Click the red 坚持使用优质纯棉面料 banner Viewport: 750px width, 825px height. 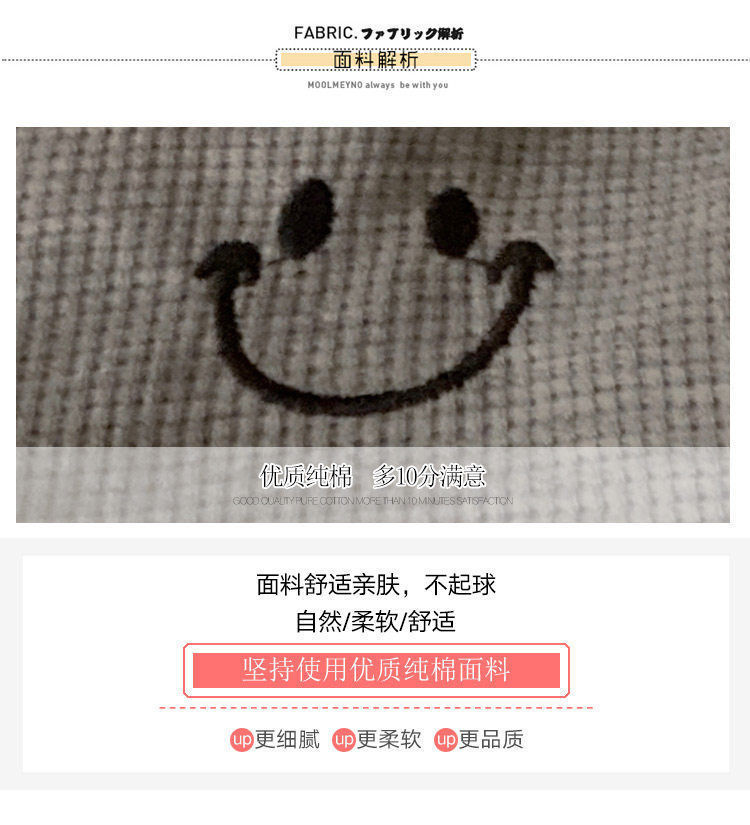(x=376, y=670)
